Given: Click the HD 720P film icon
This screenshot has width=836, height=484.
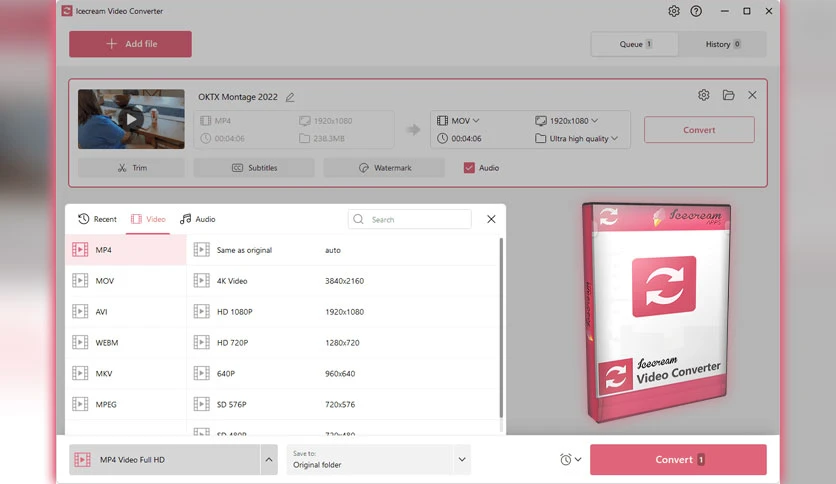Looking at the screenshot, I should pyautogui.click(x=202, y=342).
